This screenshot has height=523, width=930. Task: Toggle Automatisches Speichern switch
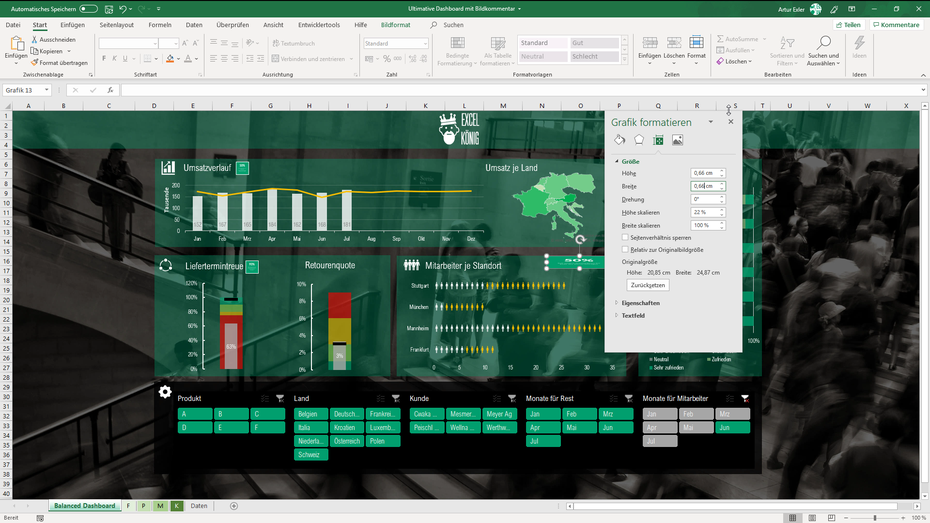point(88,9)
